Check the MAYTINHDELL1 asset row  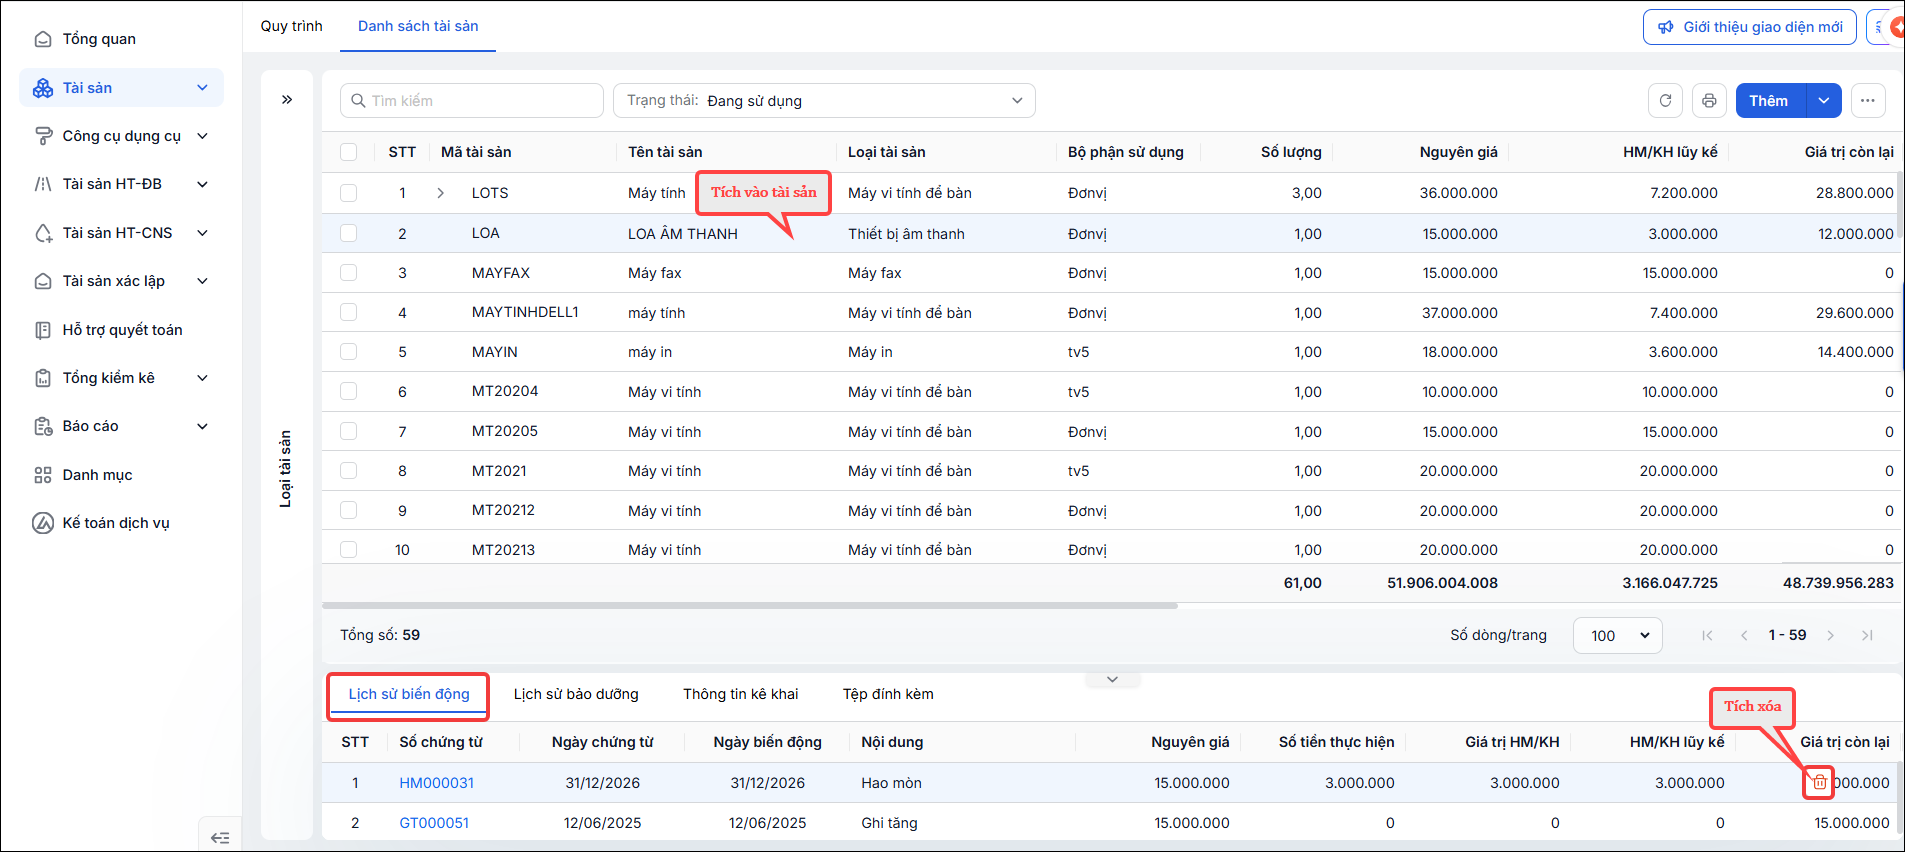point(348,312)
